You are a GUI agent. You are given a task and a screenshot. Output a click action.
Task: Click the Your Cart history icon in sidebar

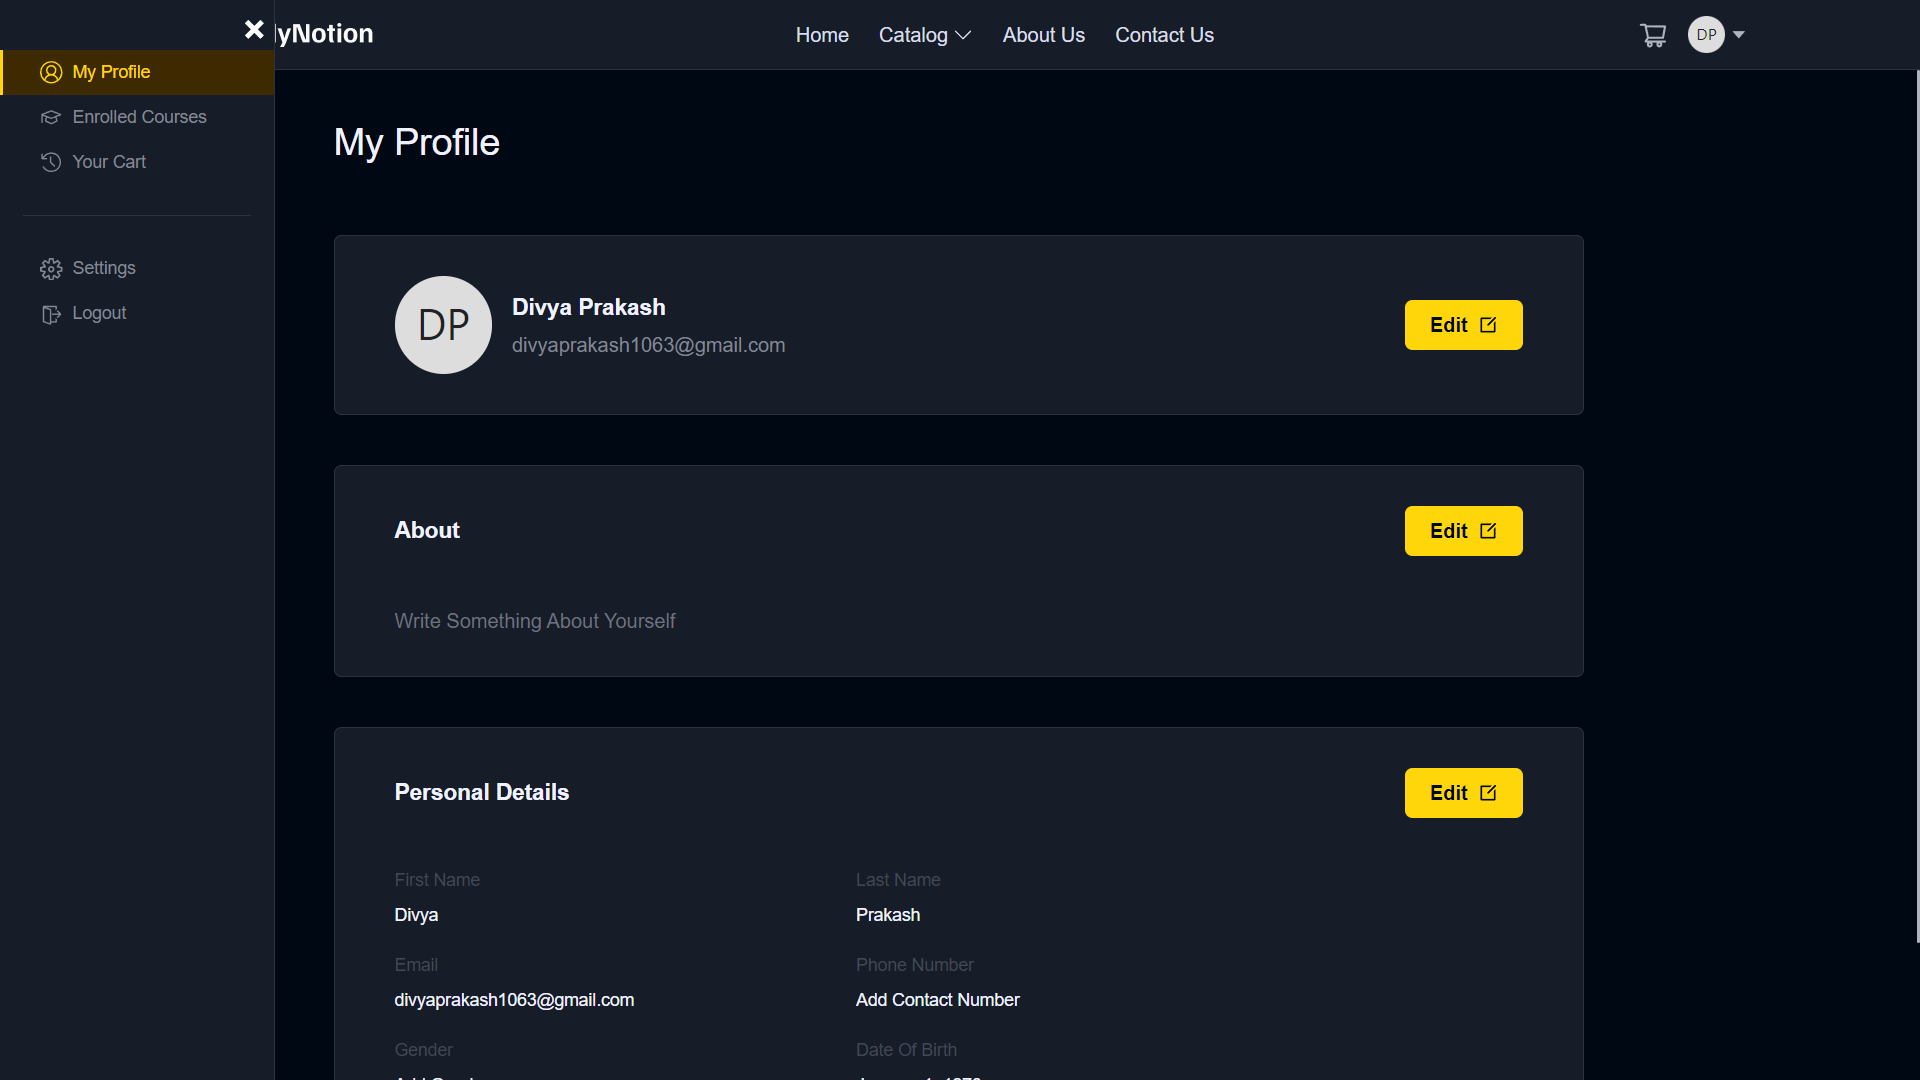point(49,161)
